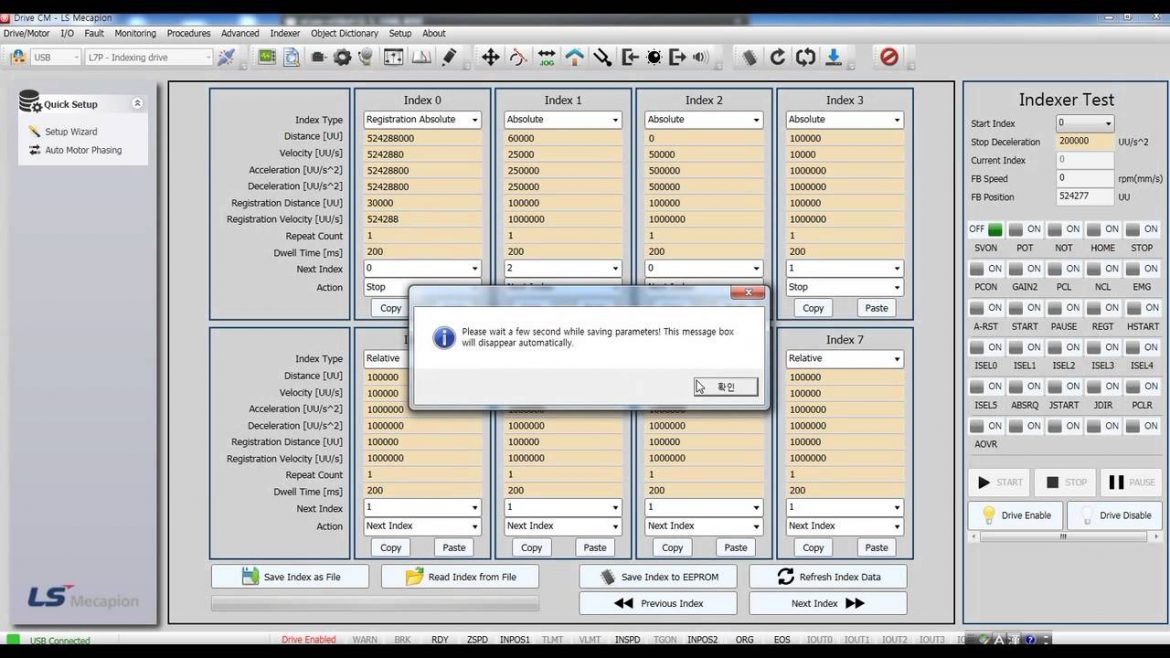Click the wrench tool icon

[x=602, y=57]
